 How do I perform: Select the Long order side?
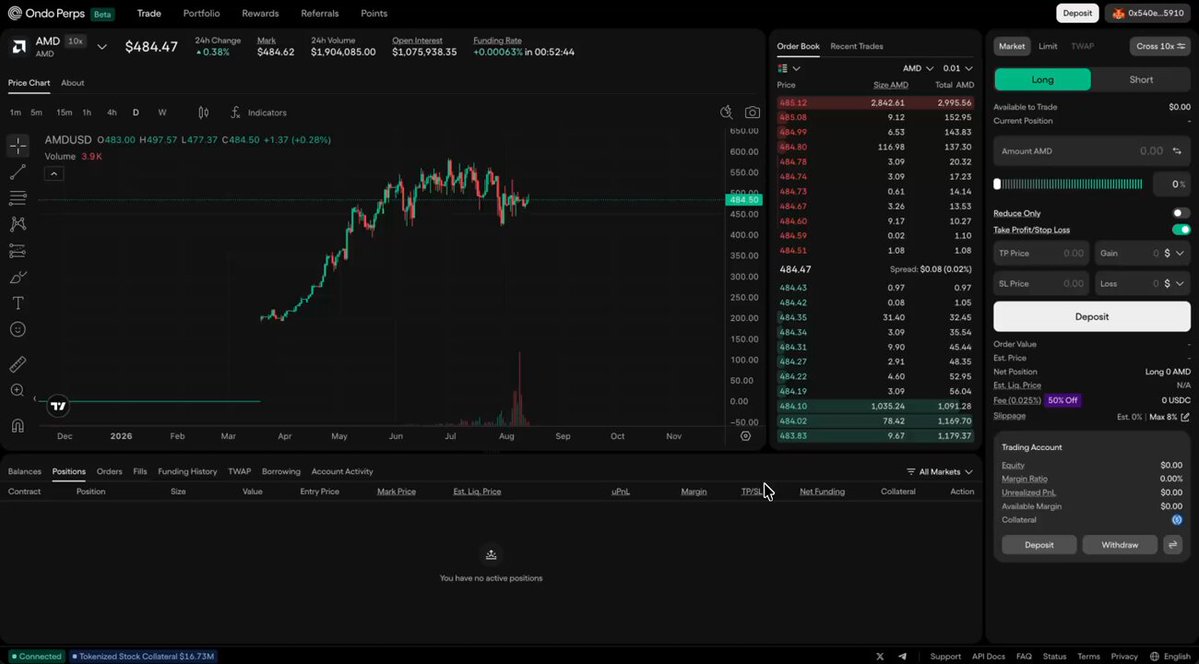click(x=1042, y=80)
